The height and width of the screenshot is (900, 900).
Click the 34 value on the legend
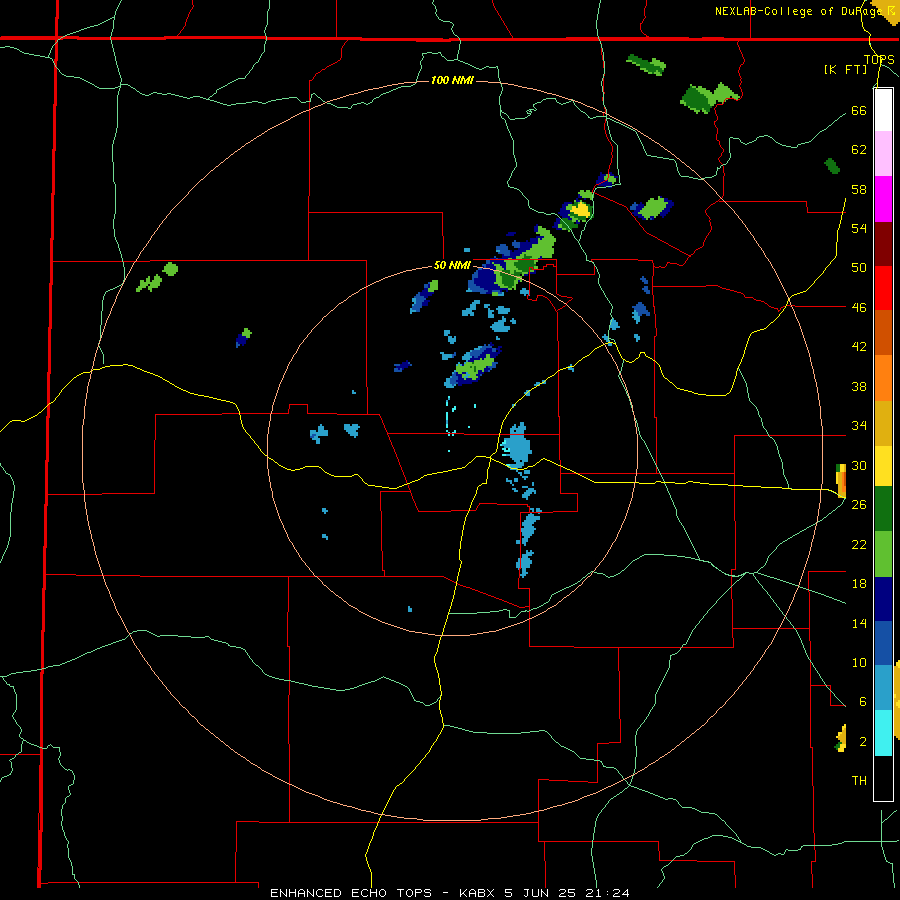click(x=859, y=426)
